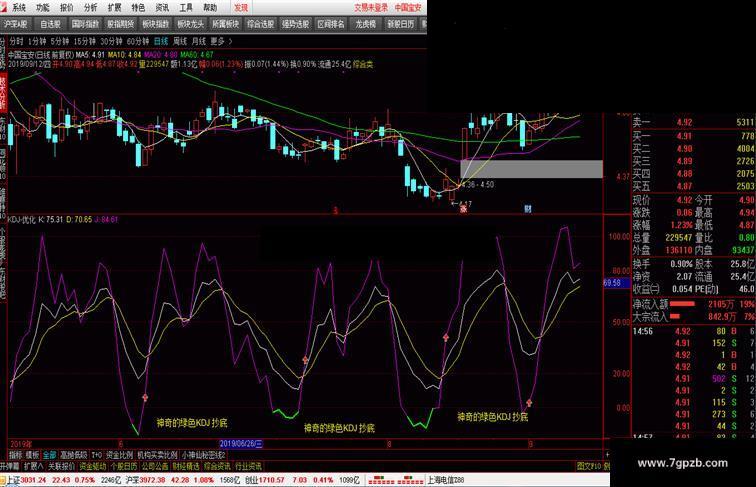Click the app logo icon at top-left
The image size is (756, 487).
point(4,7)
